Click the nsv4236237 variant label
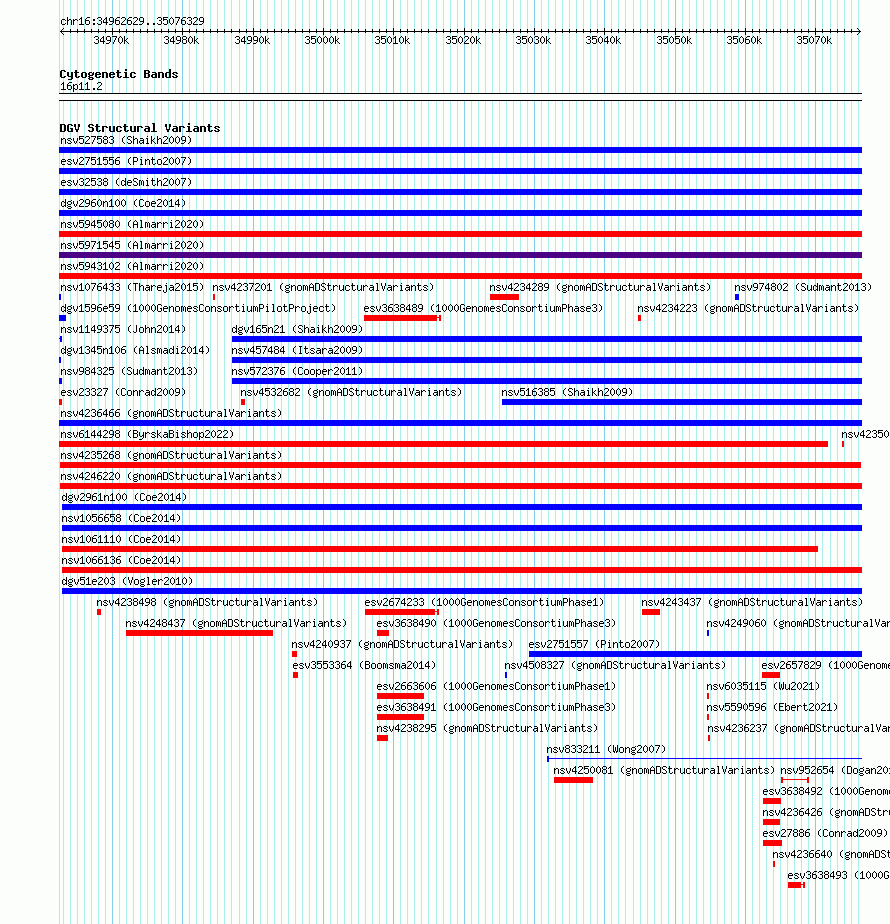The height and width of the screenshot is (924, 890). 798,728
